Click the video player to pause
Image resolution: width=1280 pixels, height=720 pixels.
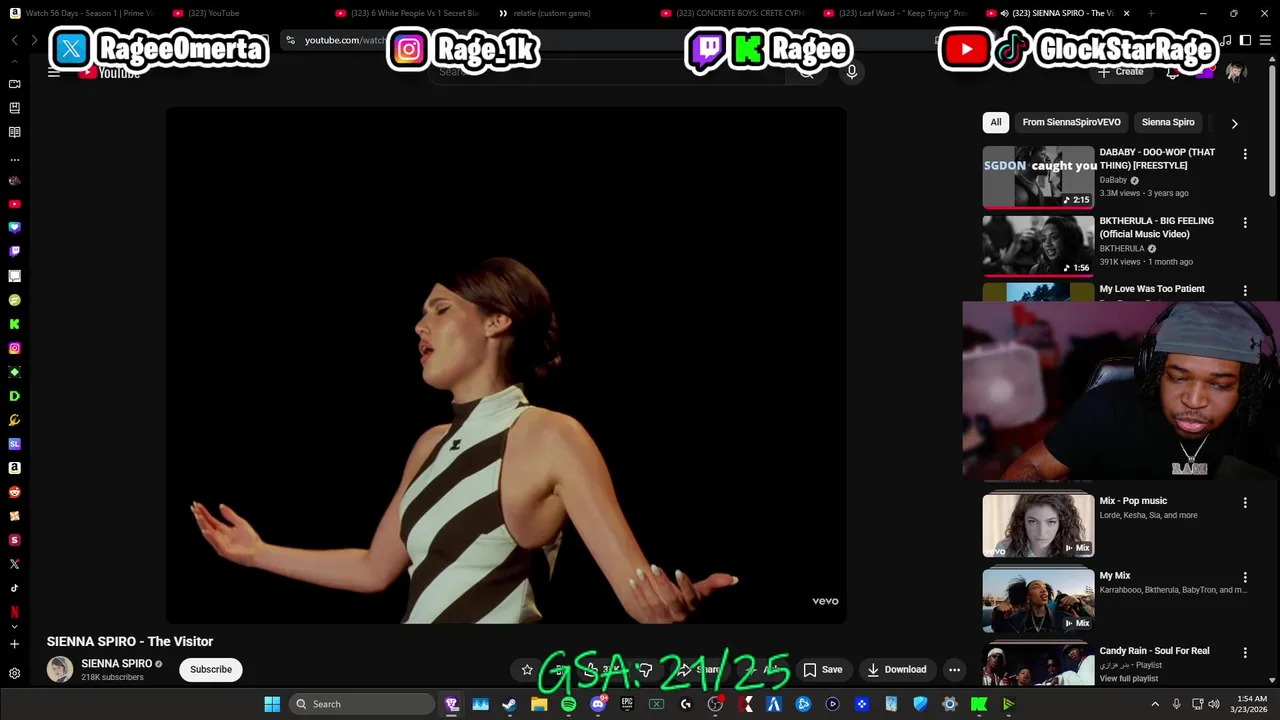506,365
